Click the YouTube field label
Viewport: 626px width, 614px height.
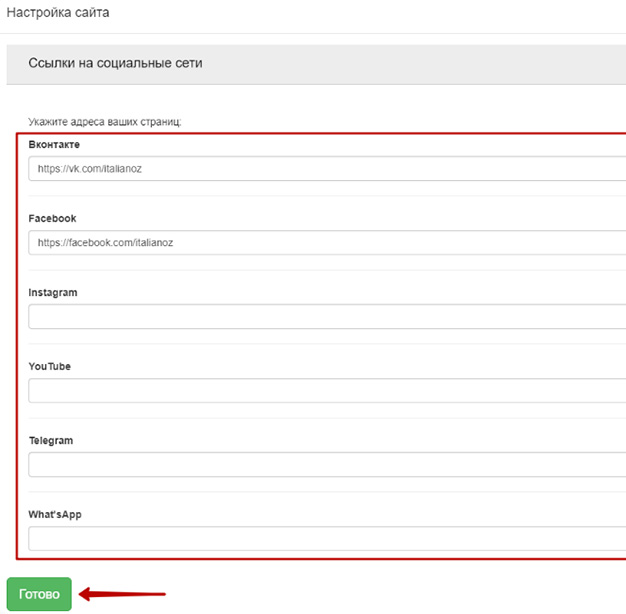point(50,366)
